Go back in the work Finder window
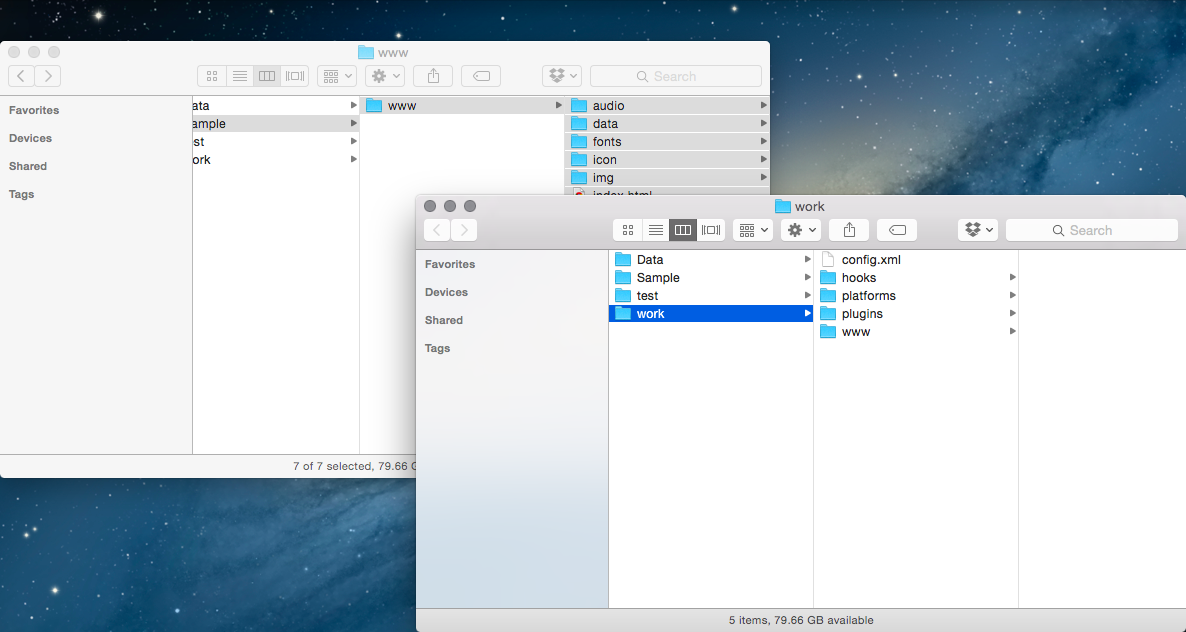This screenshot has width=1186, height=632. click(x=437, y=230)
